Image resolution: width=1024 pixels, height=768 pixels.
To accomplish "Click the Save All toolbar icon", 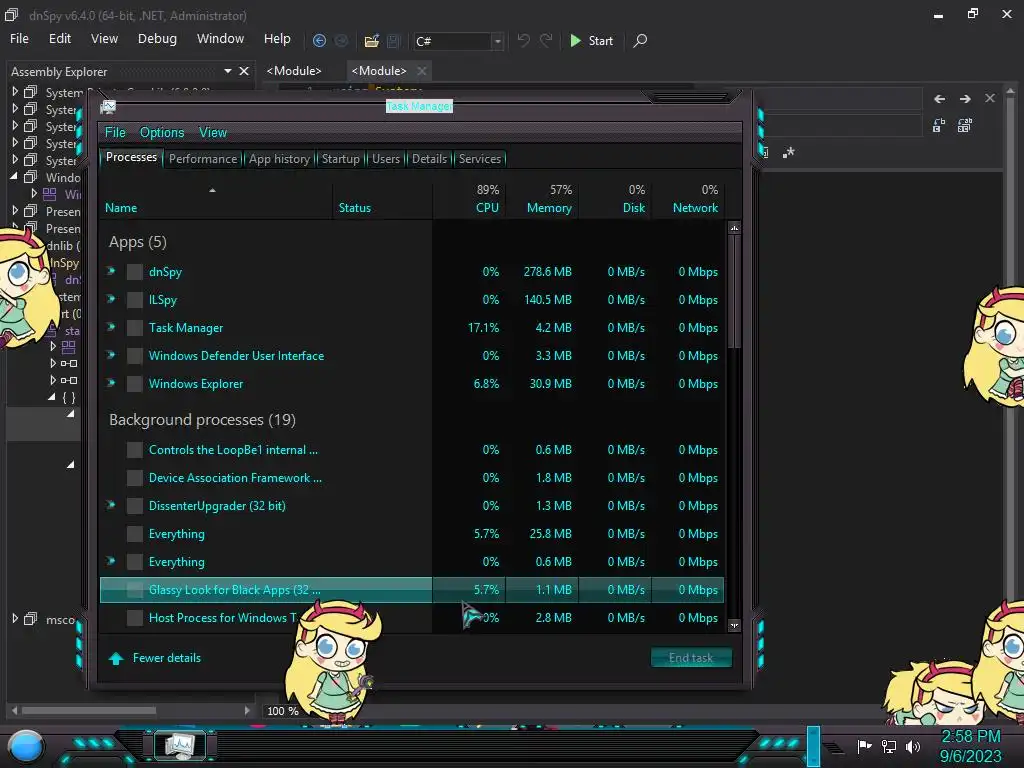I will (x=393, y=40).
